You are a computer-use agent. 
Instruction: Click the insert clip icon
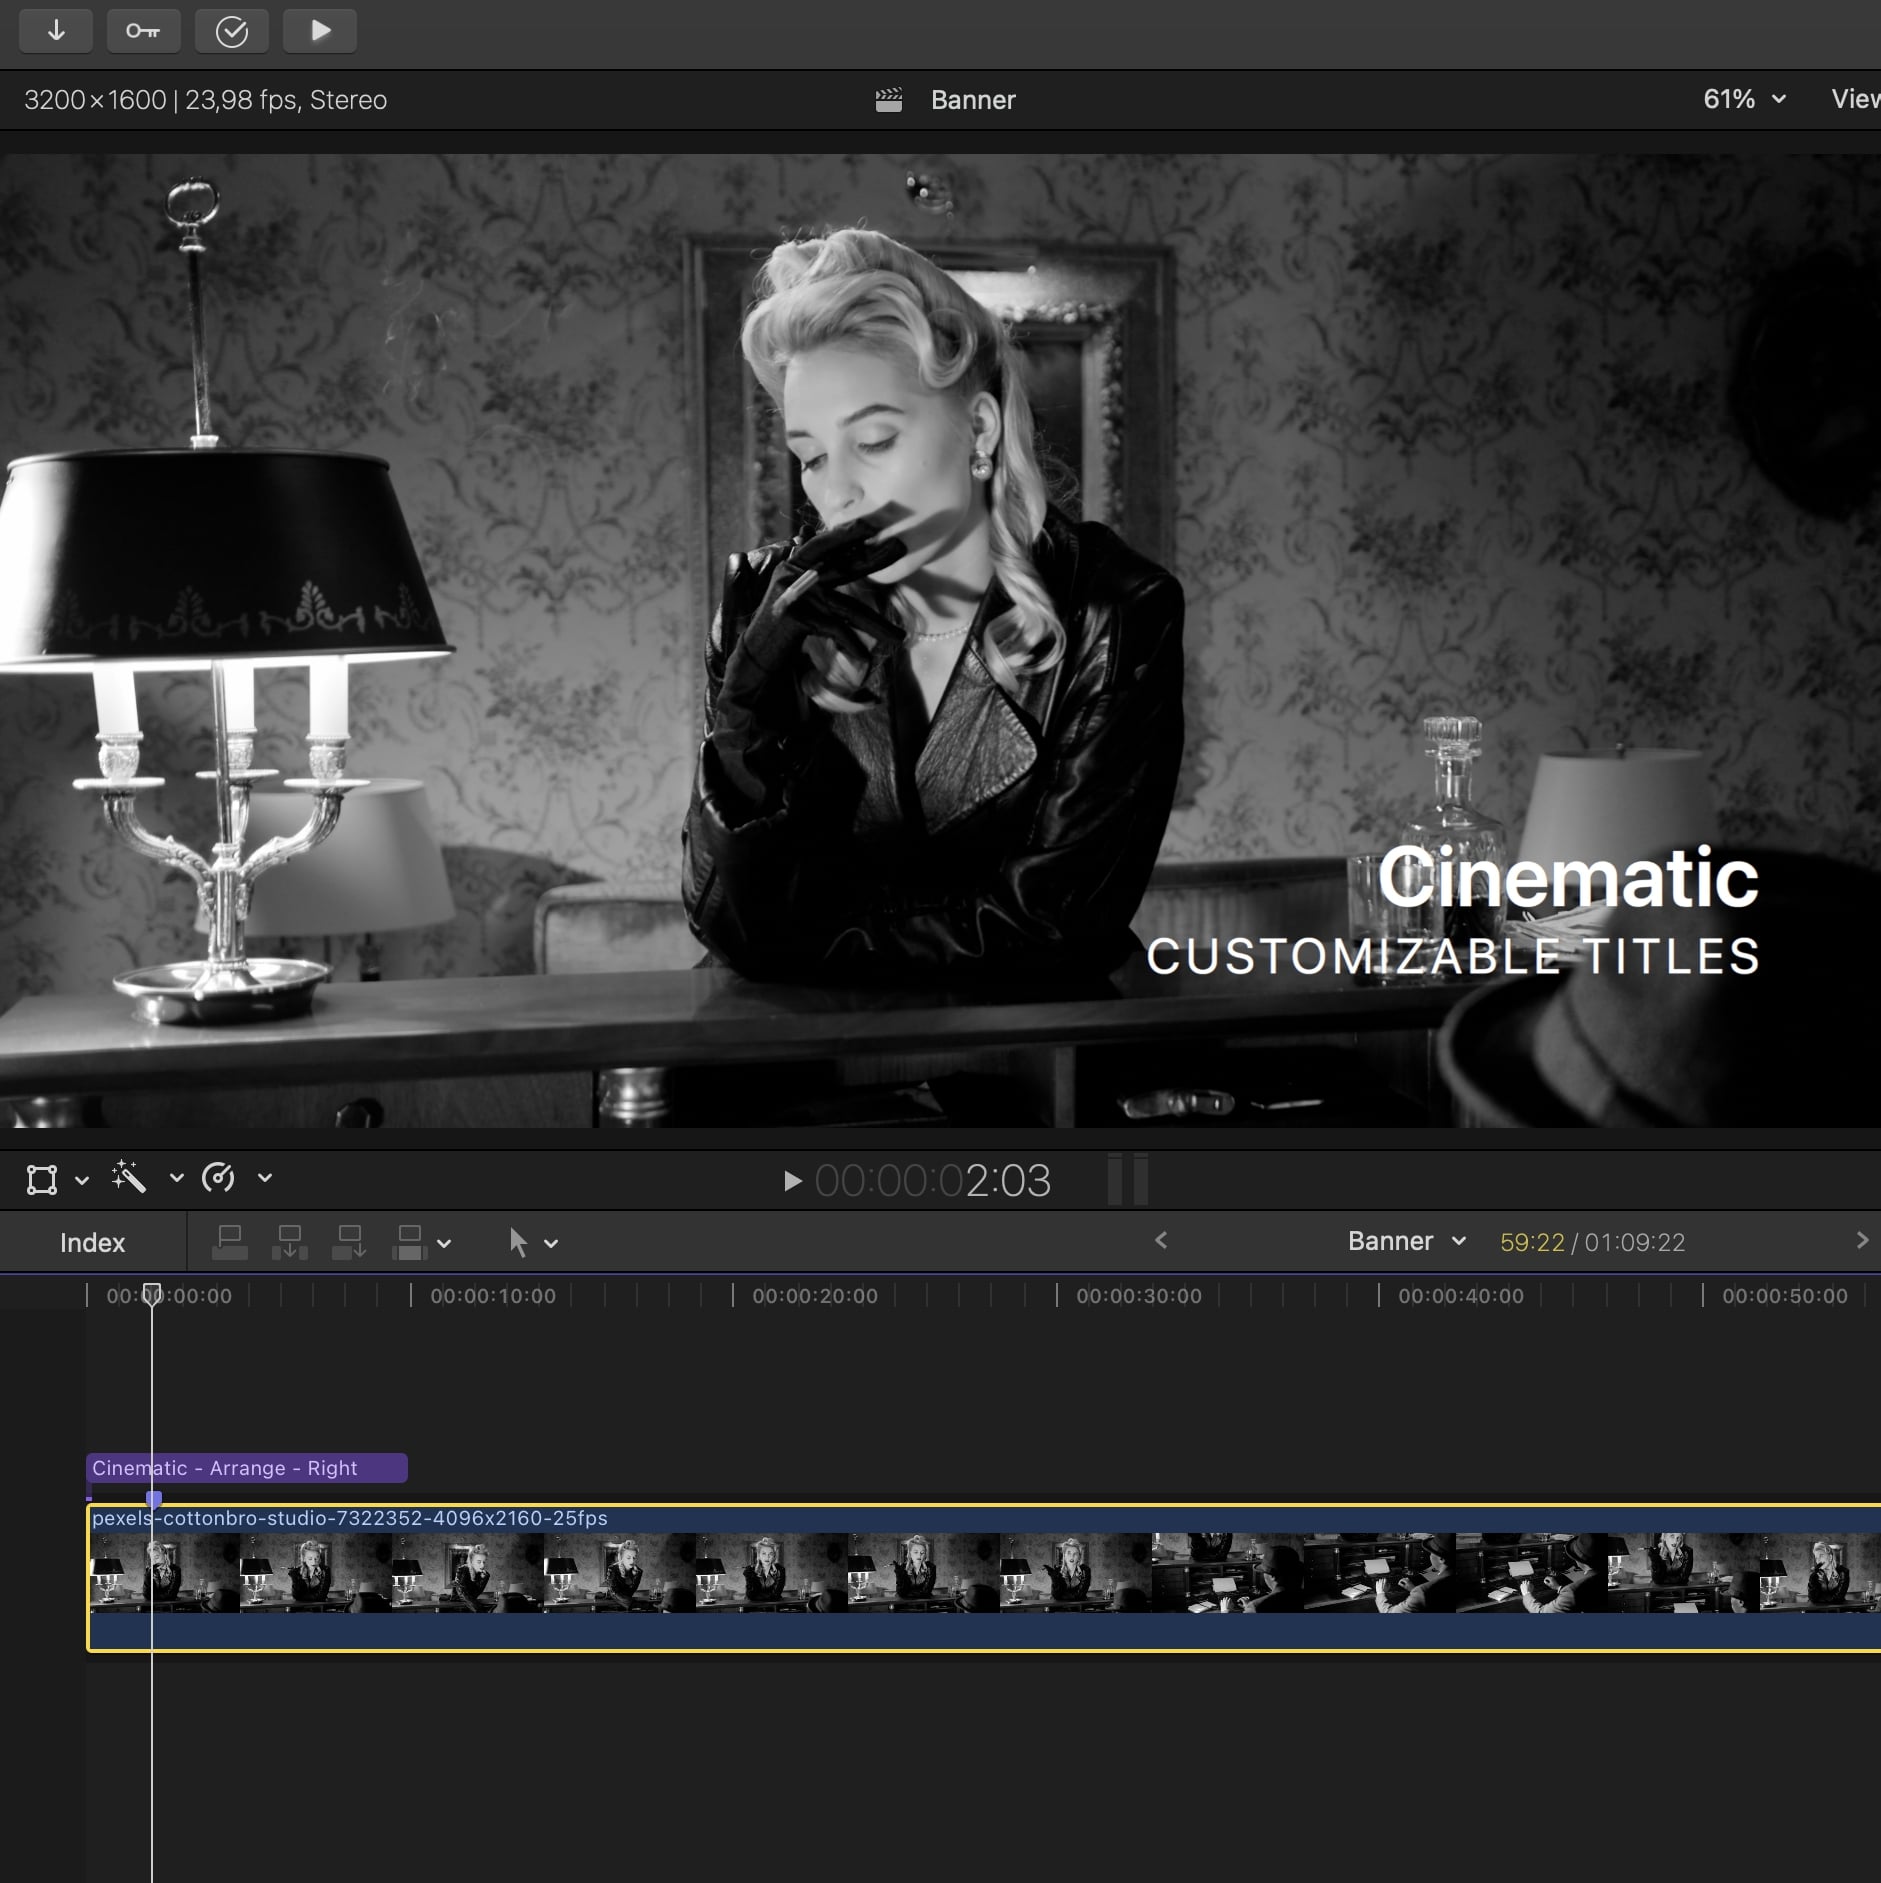290,1242
